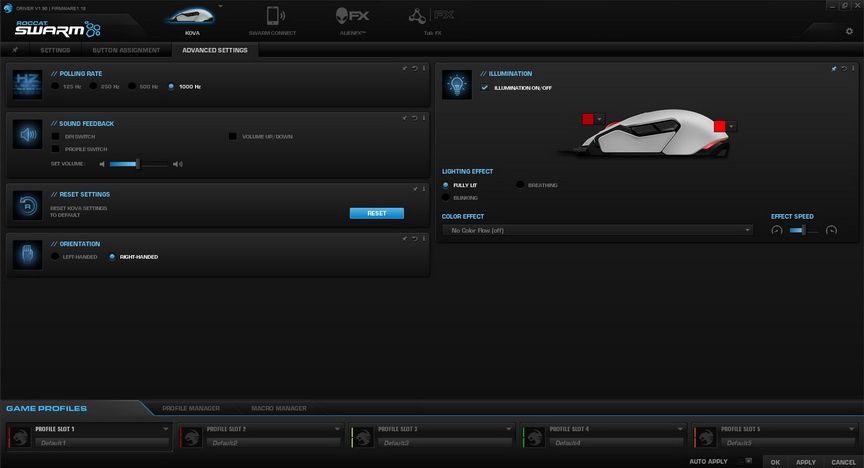This screenshot has height=468, width=864.
Task: Enable Volume Up/Down sound feedback
Action: (x=233, y=136)
